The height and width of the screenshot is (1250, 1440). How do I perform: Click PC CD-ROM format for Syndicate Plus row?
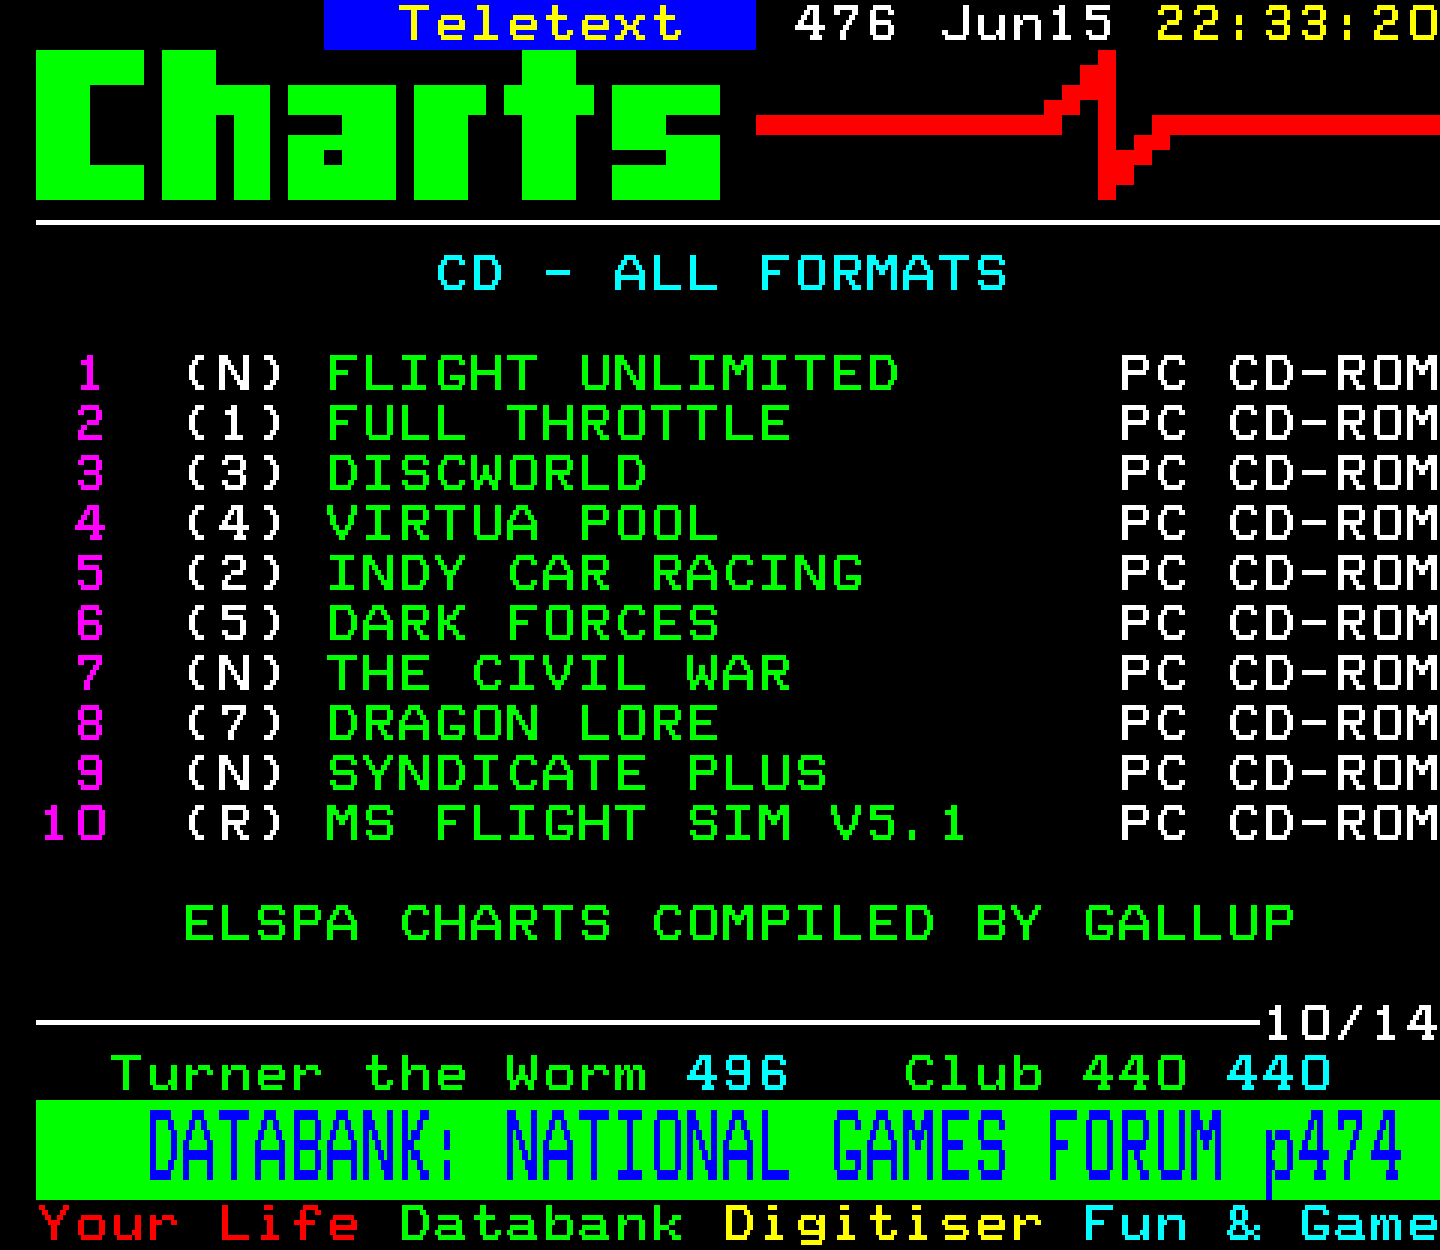pyautogui.click(x=1279, y=774)
